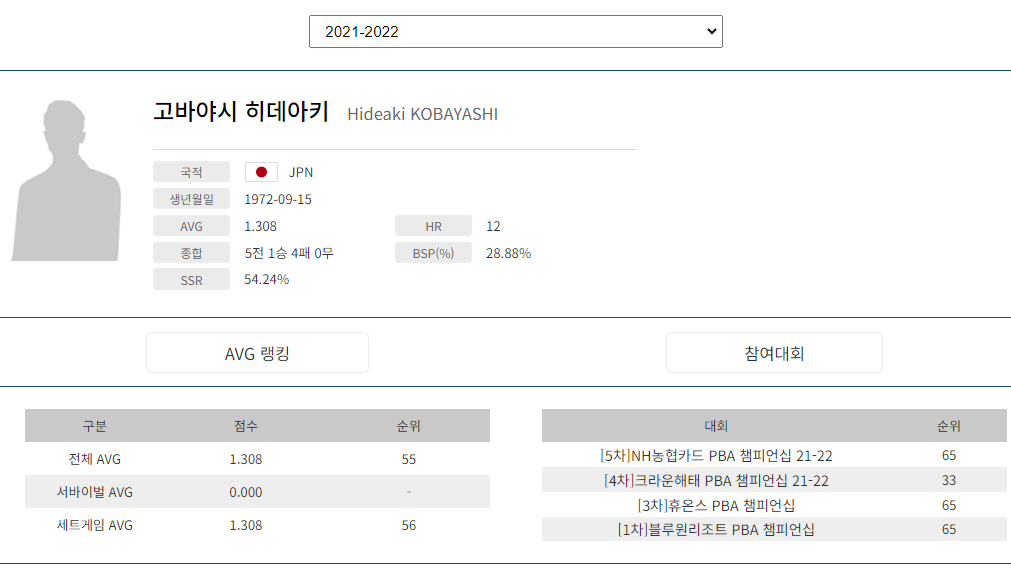
Task: Open [3차]휴온스 PBA 챔피언십
Action: point(716,505)
